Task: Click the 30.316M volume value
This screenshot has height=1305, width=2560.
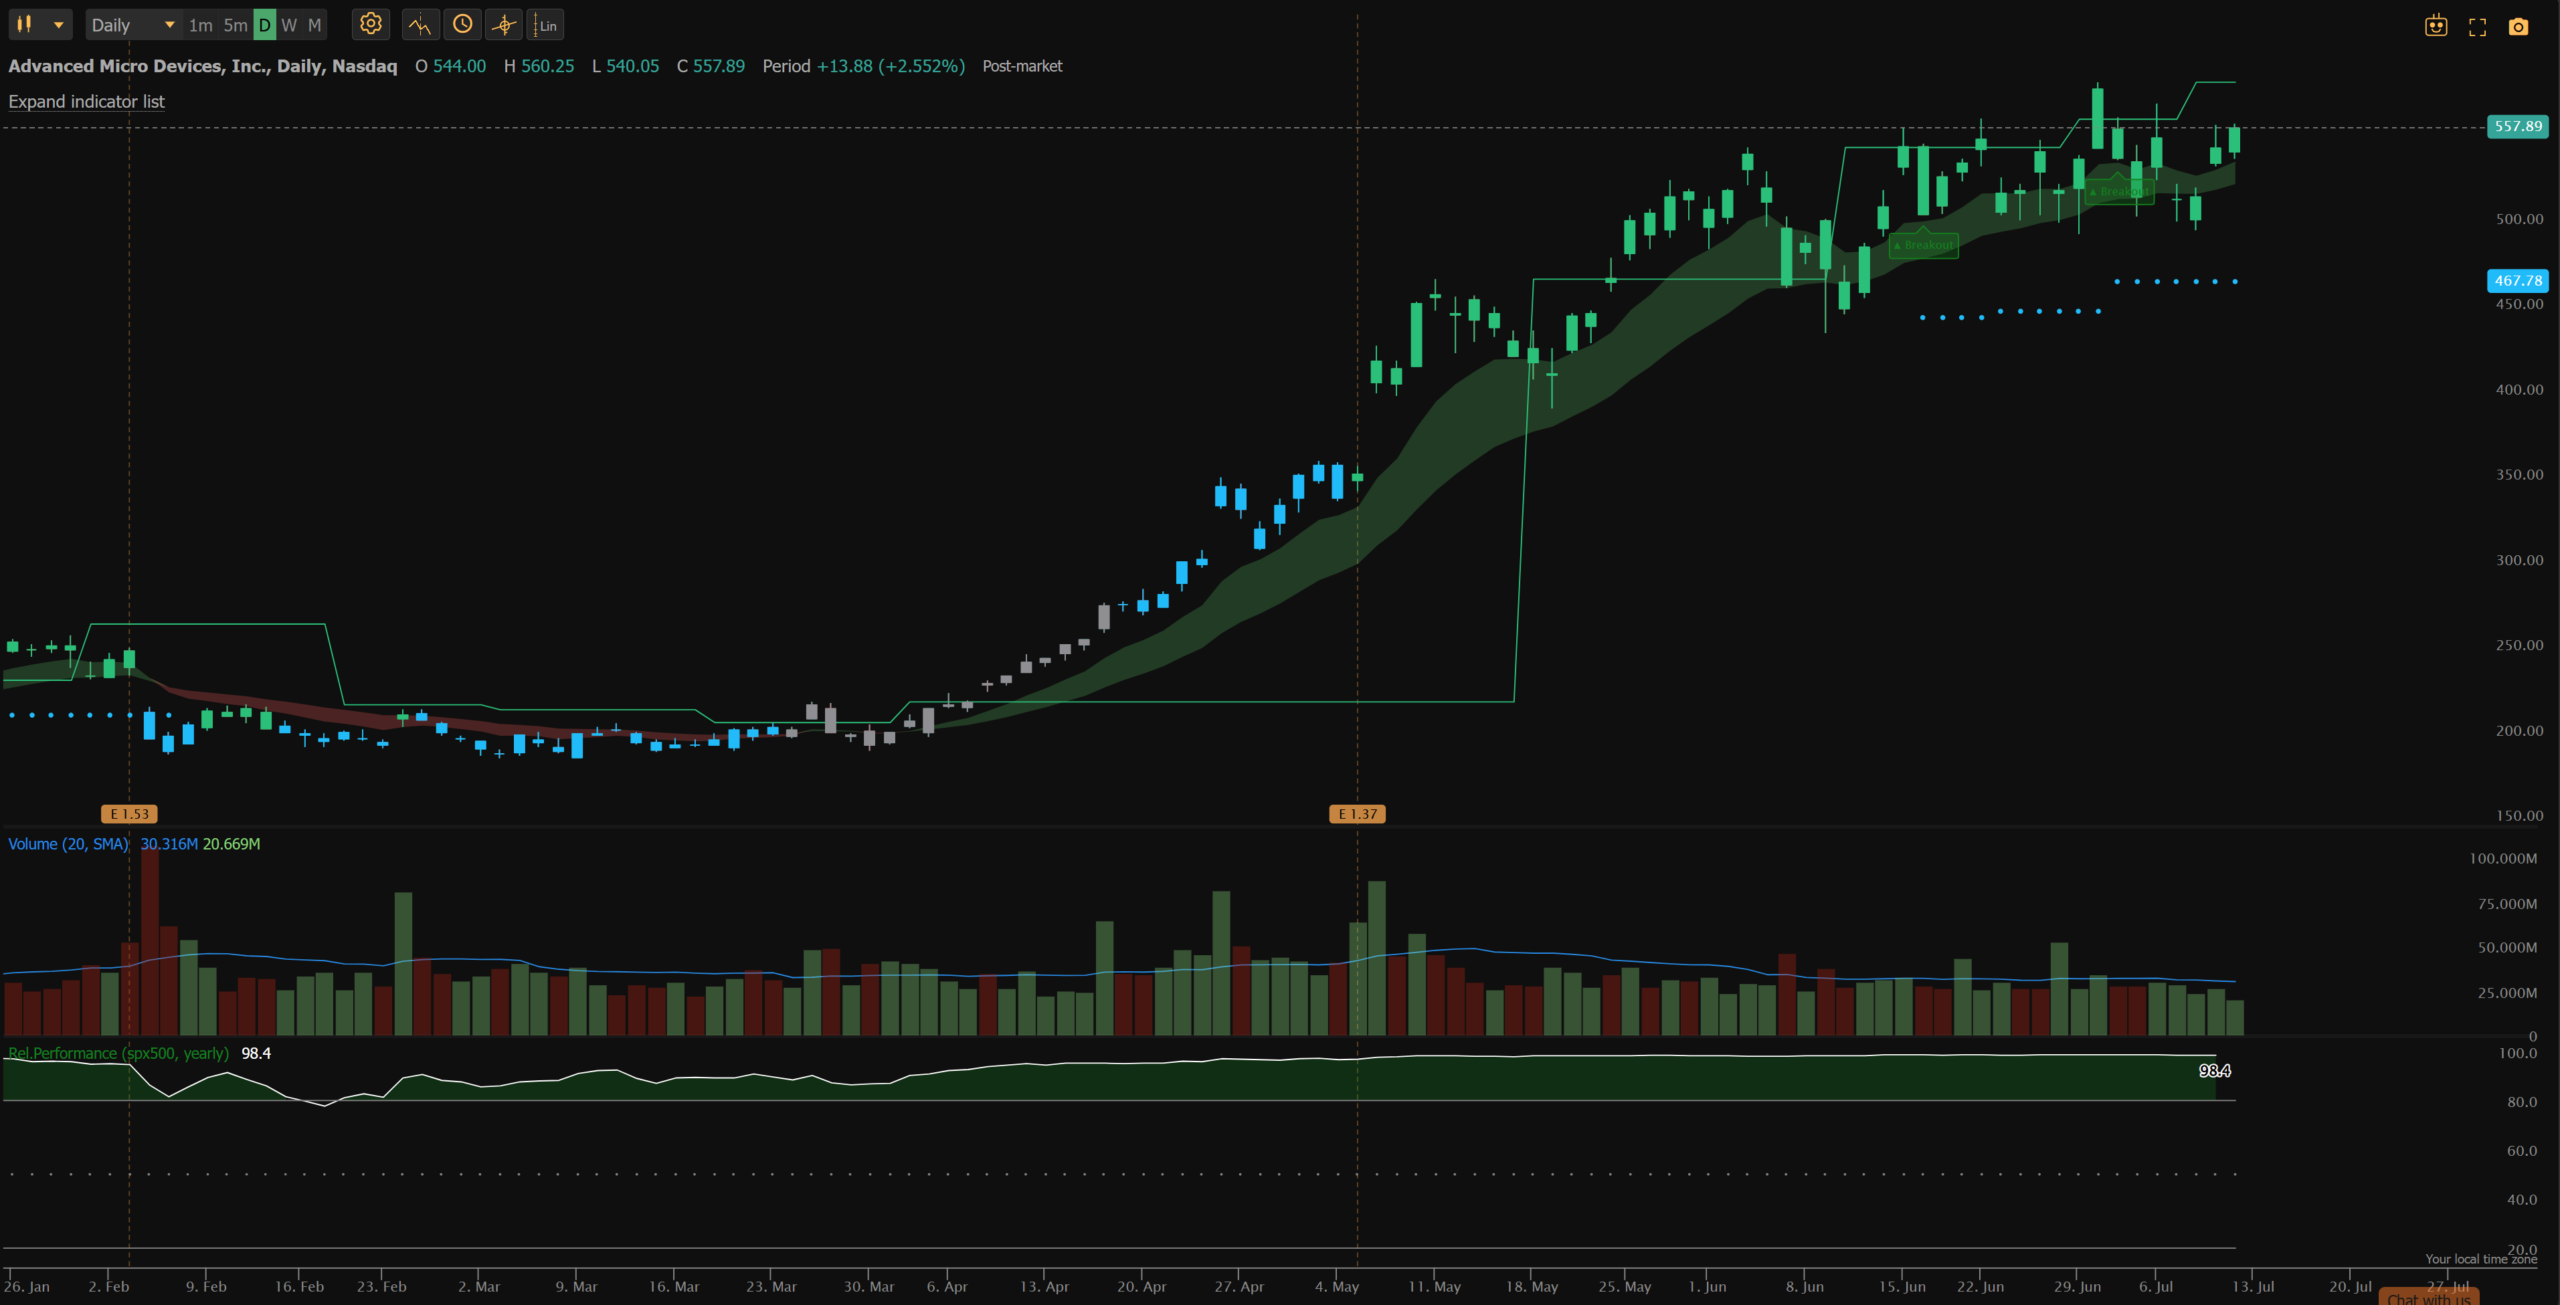Action: coord(169,844)
